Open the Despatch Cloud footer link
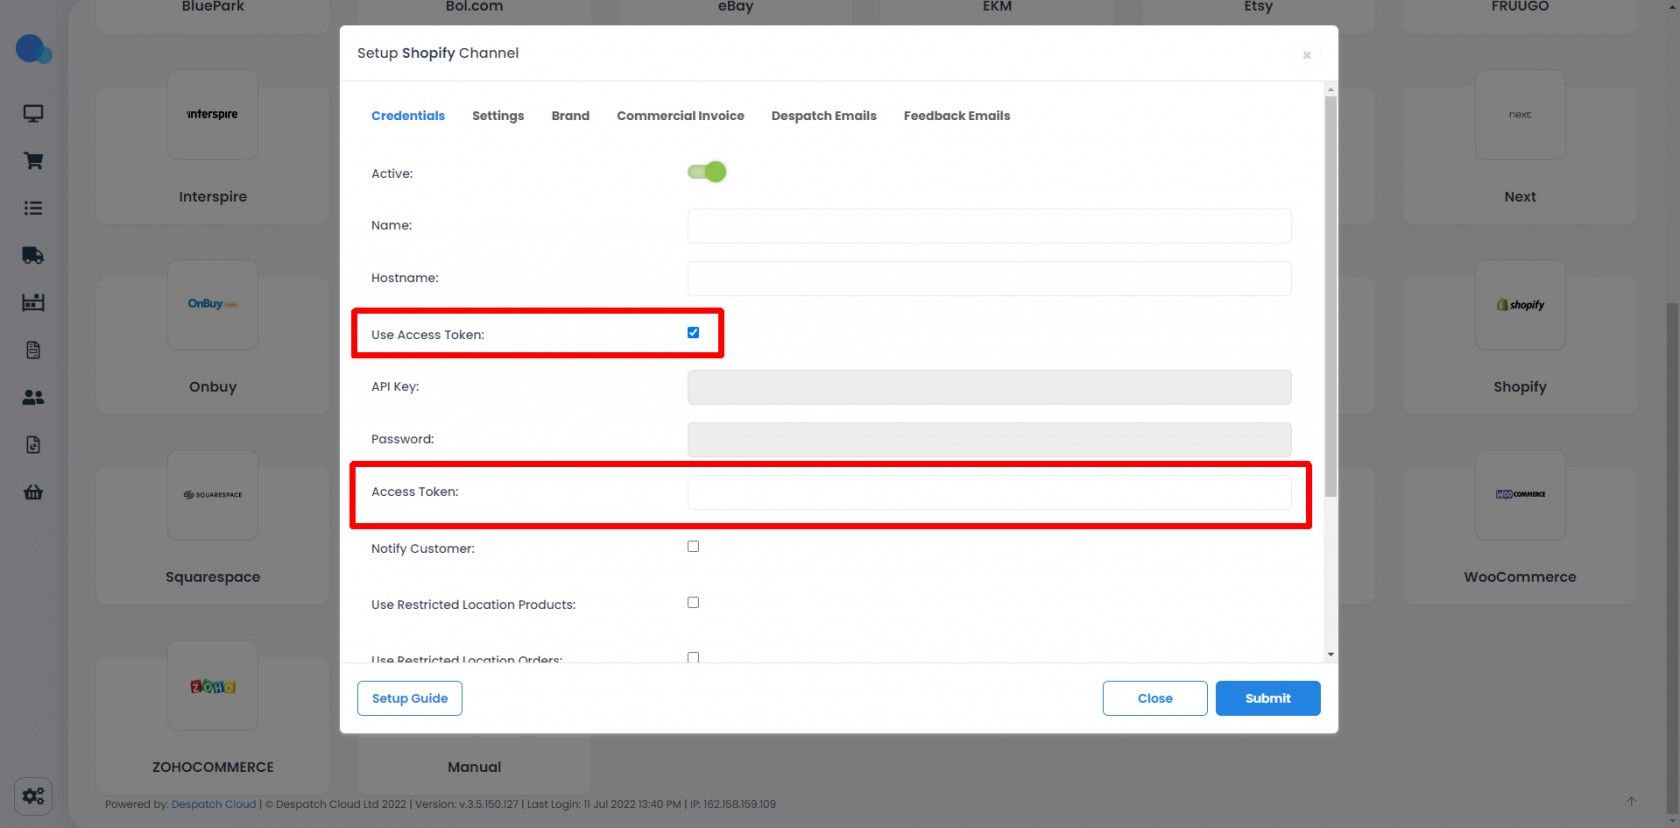The image size is (1680, 828). click(x=214, y=804)
